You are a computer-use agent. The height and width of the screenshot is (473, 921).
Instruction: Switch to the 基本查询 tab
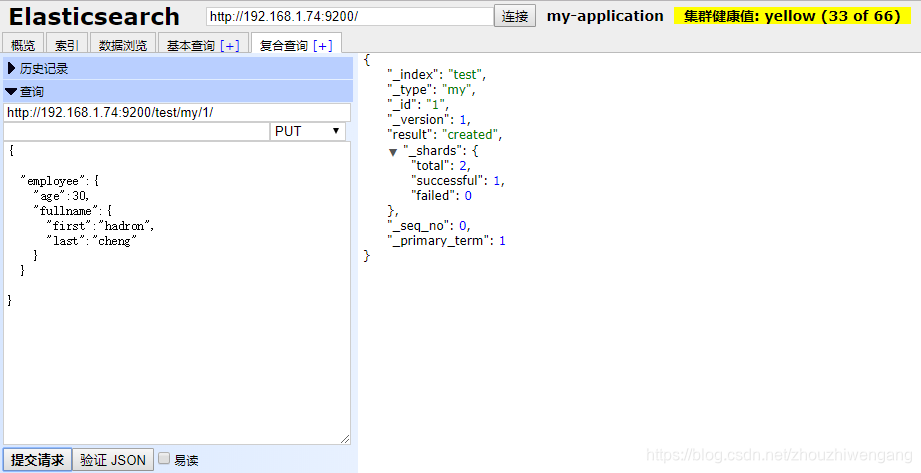point(191,45)
